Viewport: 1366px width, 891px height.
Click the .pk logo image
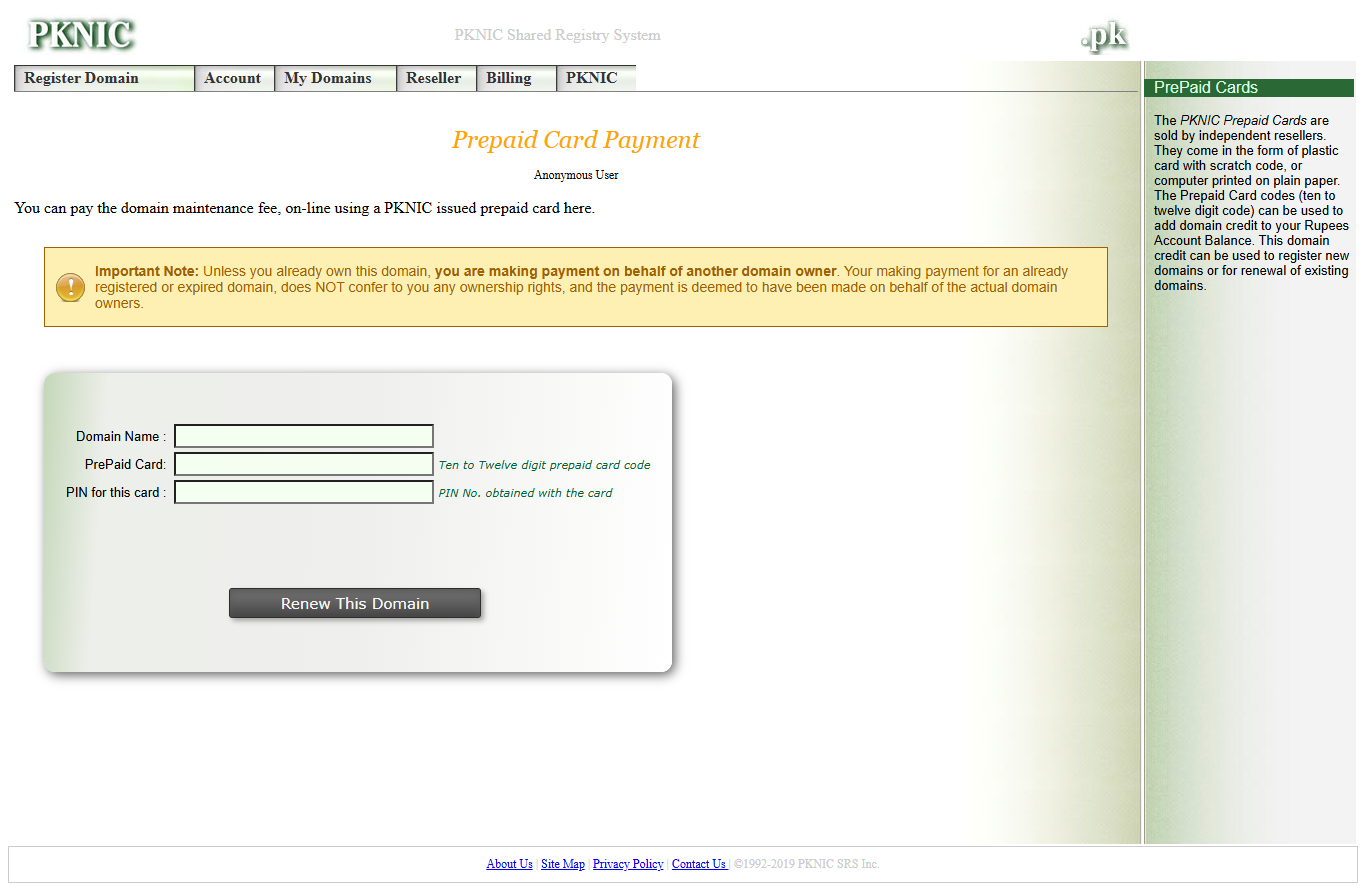(1104, 36)
